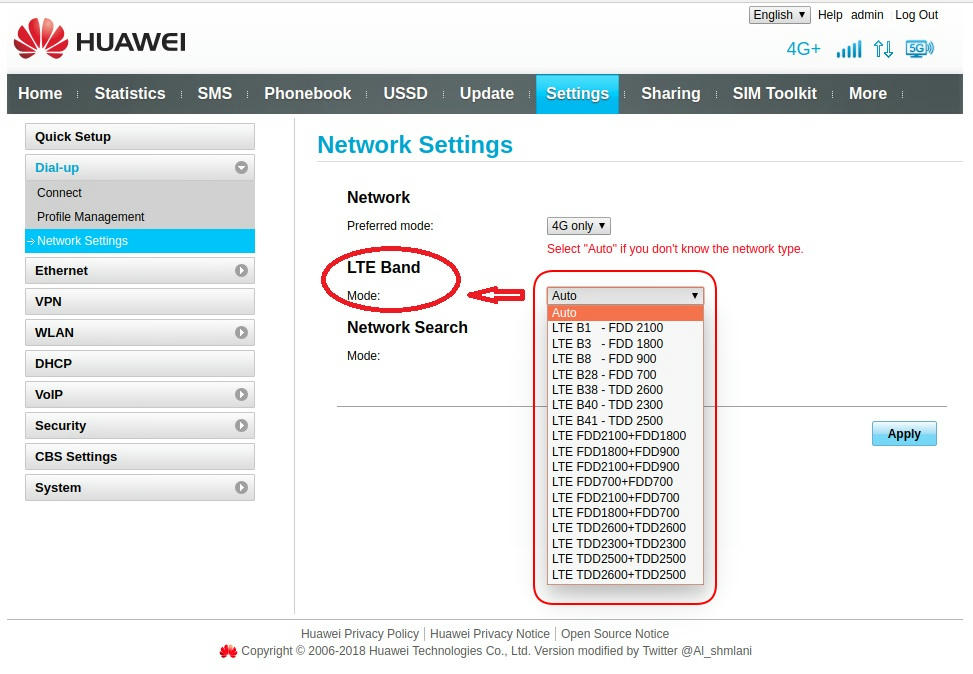This screenshot has width=973, height=674.
Task: Select Network Settings in sidebar
Action: 140,241
